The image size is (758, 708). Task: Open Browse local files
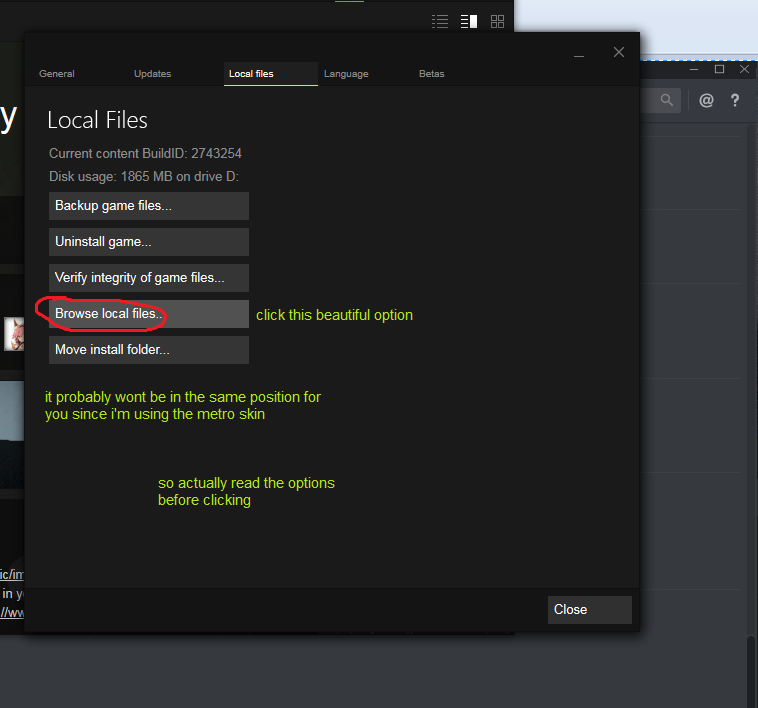[149, 314]
